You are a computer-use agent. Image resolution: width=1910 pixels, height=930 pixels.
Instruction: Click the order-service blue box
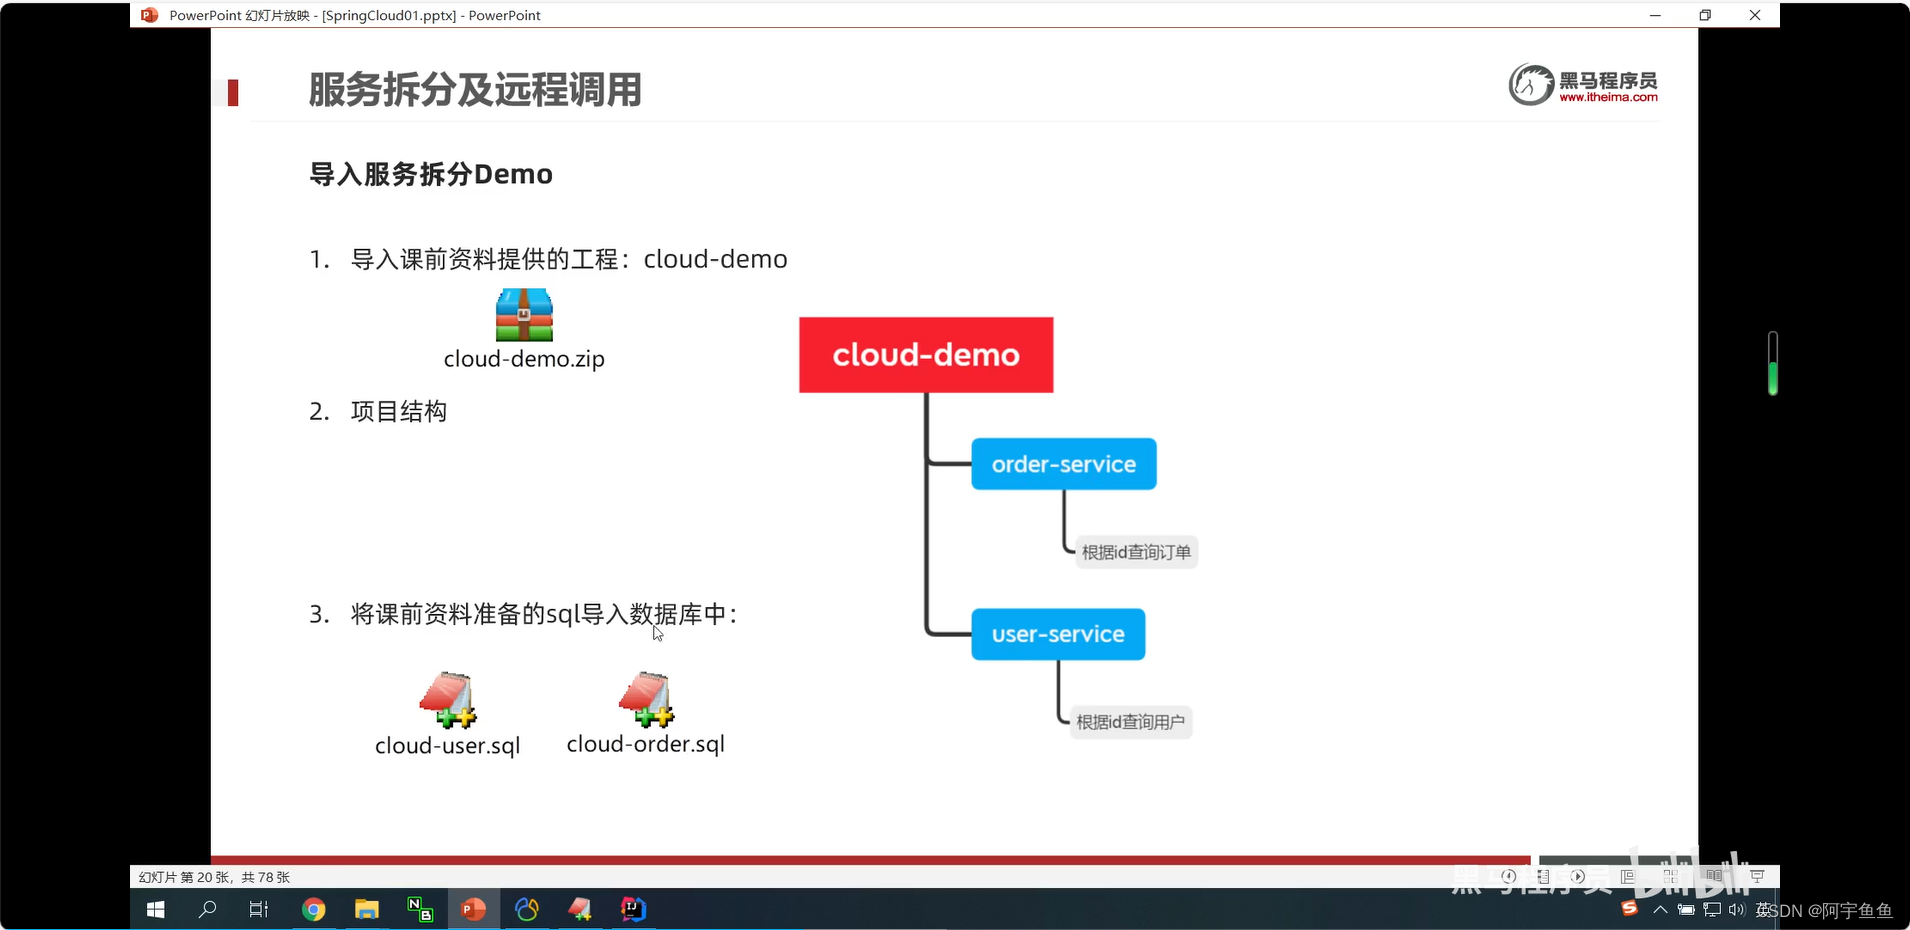(x=1064, y=464)
